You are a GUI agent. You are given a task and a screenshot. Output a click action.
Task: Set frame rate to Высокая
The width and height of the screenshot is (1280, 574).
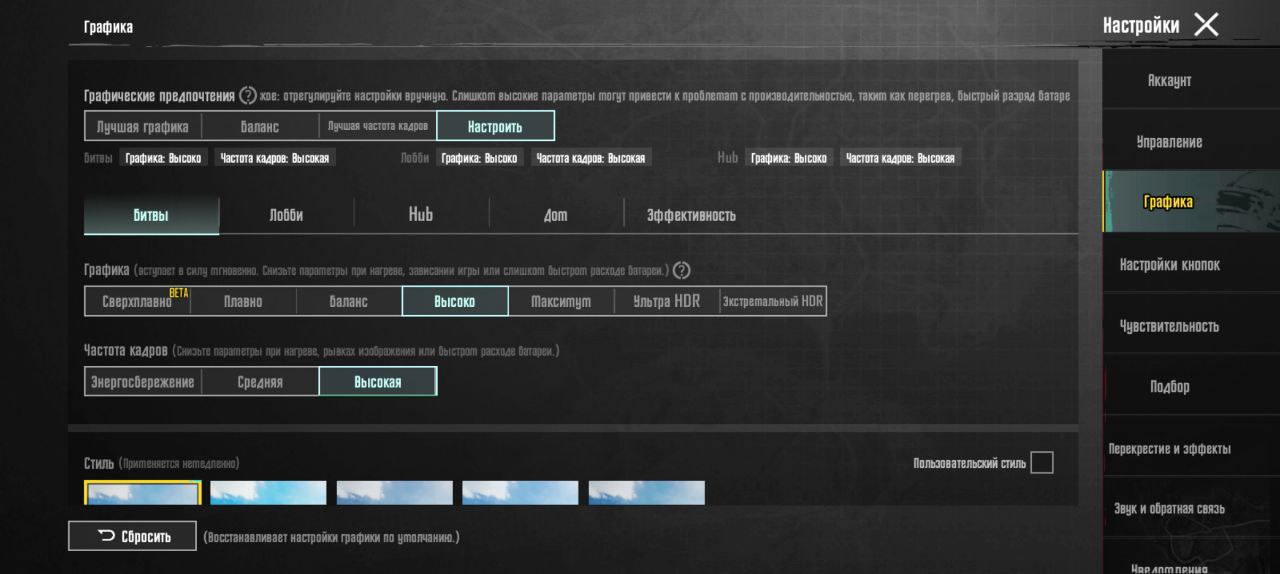click(x=378, y=382)
